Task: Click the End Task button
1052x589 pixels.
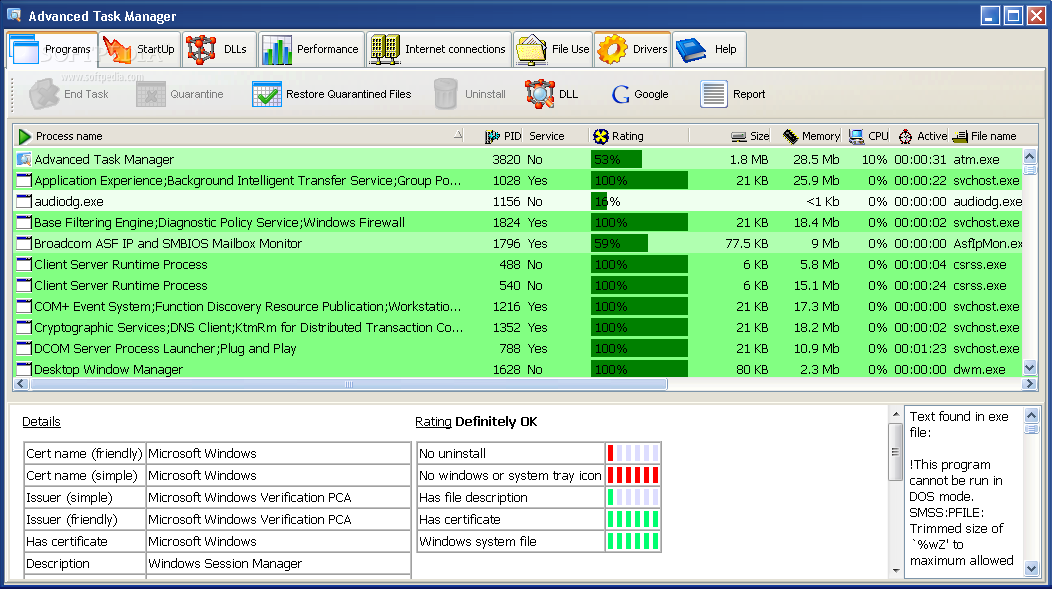Action: [x=69, y=94]
